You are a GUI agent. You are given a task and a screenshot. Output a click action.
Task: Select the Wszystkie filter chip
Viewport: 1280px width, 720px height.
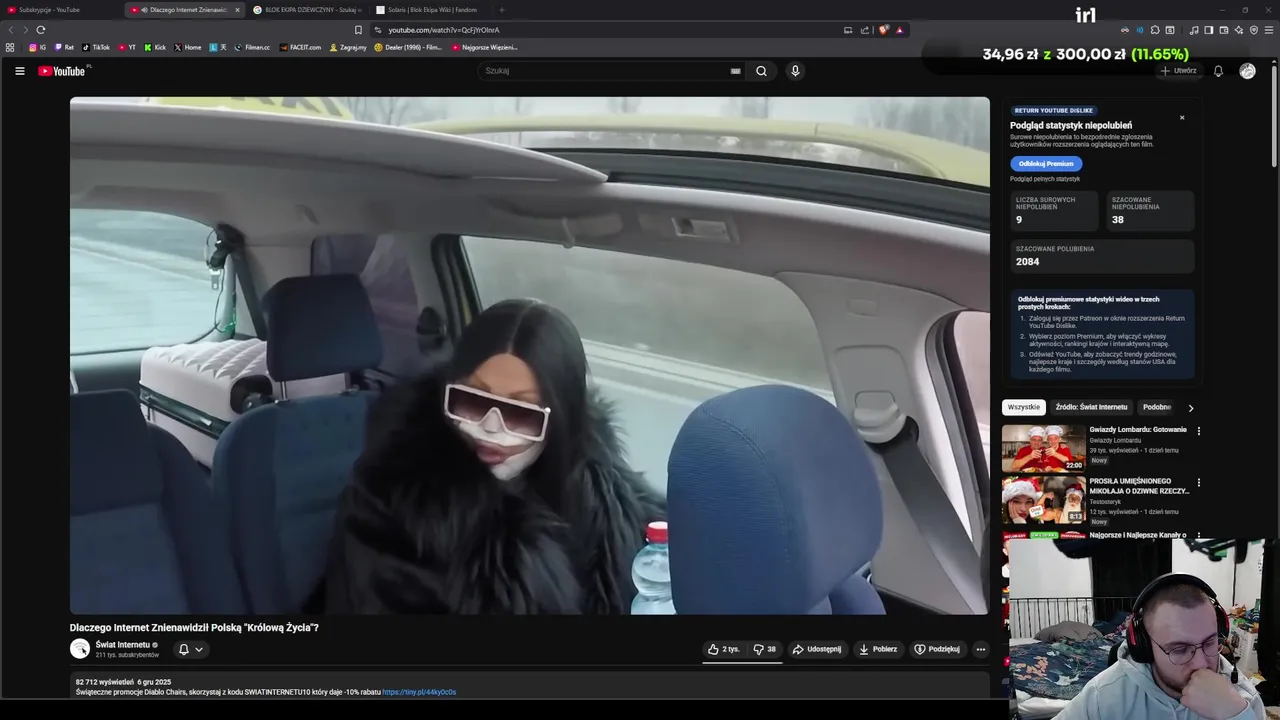pos(1024,407)
